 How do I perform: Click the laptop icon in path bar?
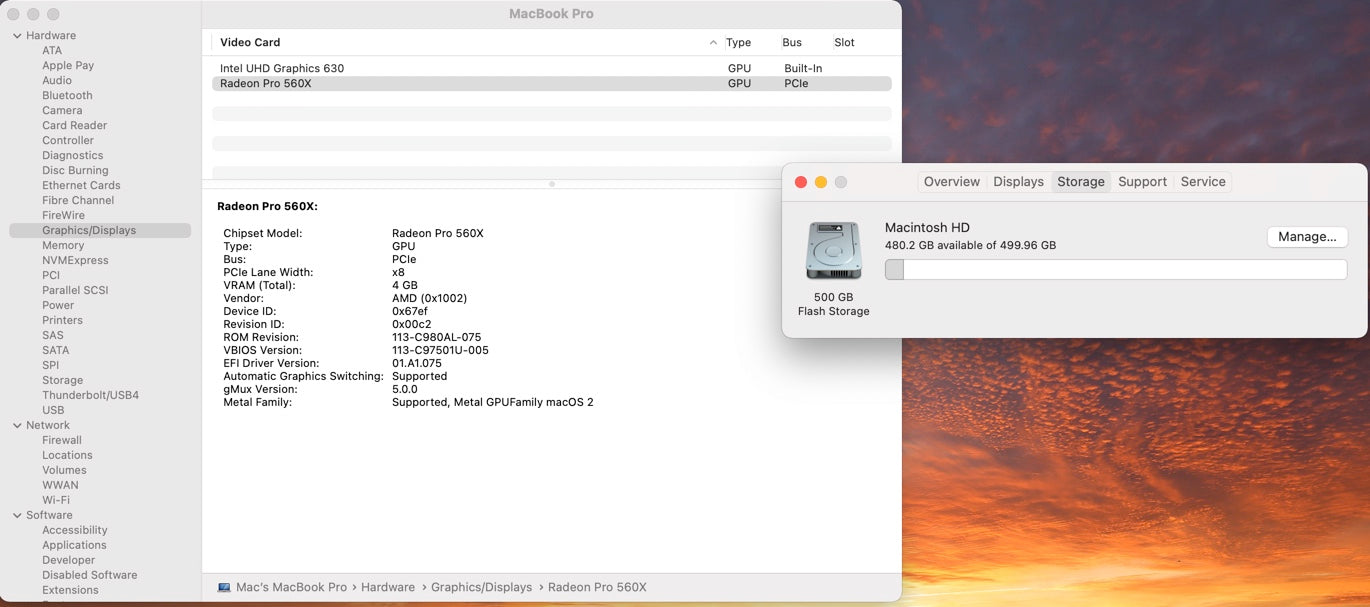[224, 587]
